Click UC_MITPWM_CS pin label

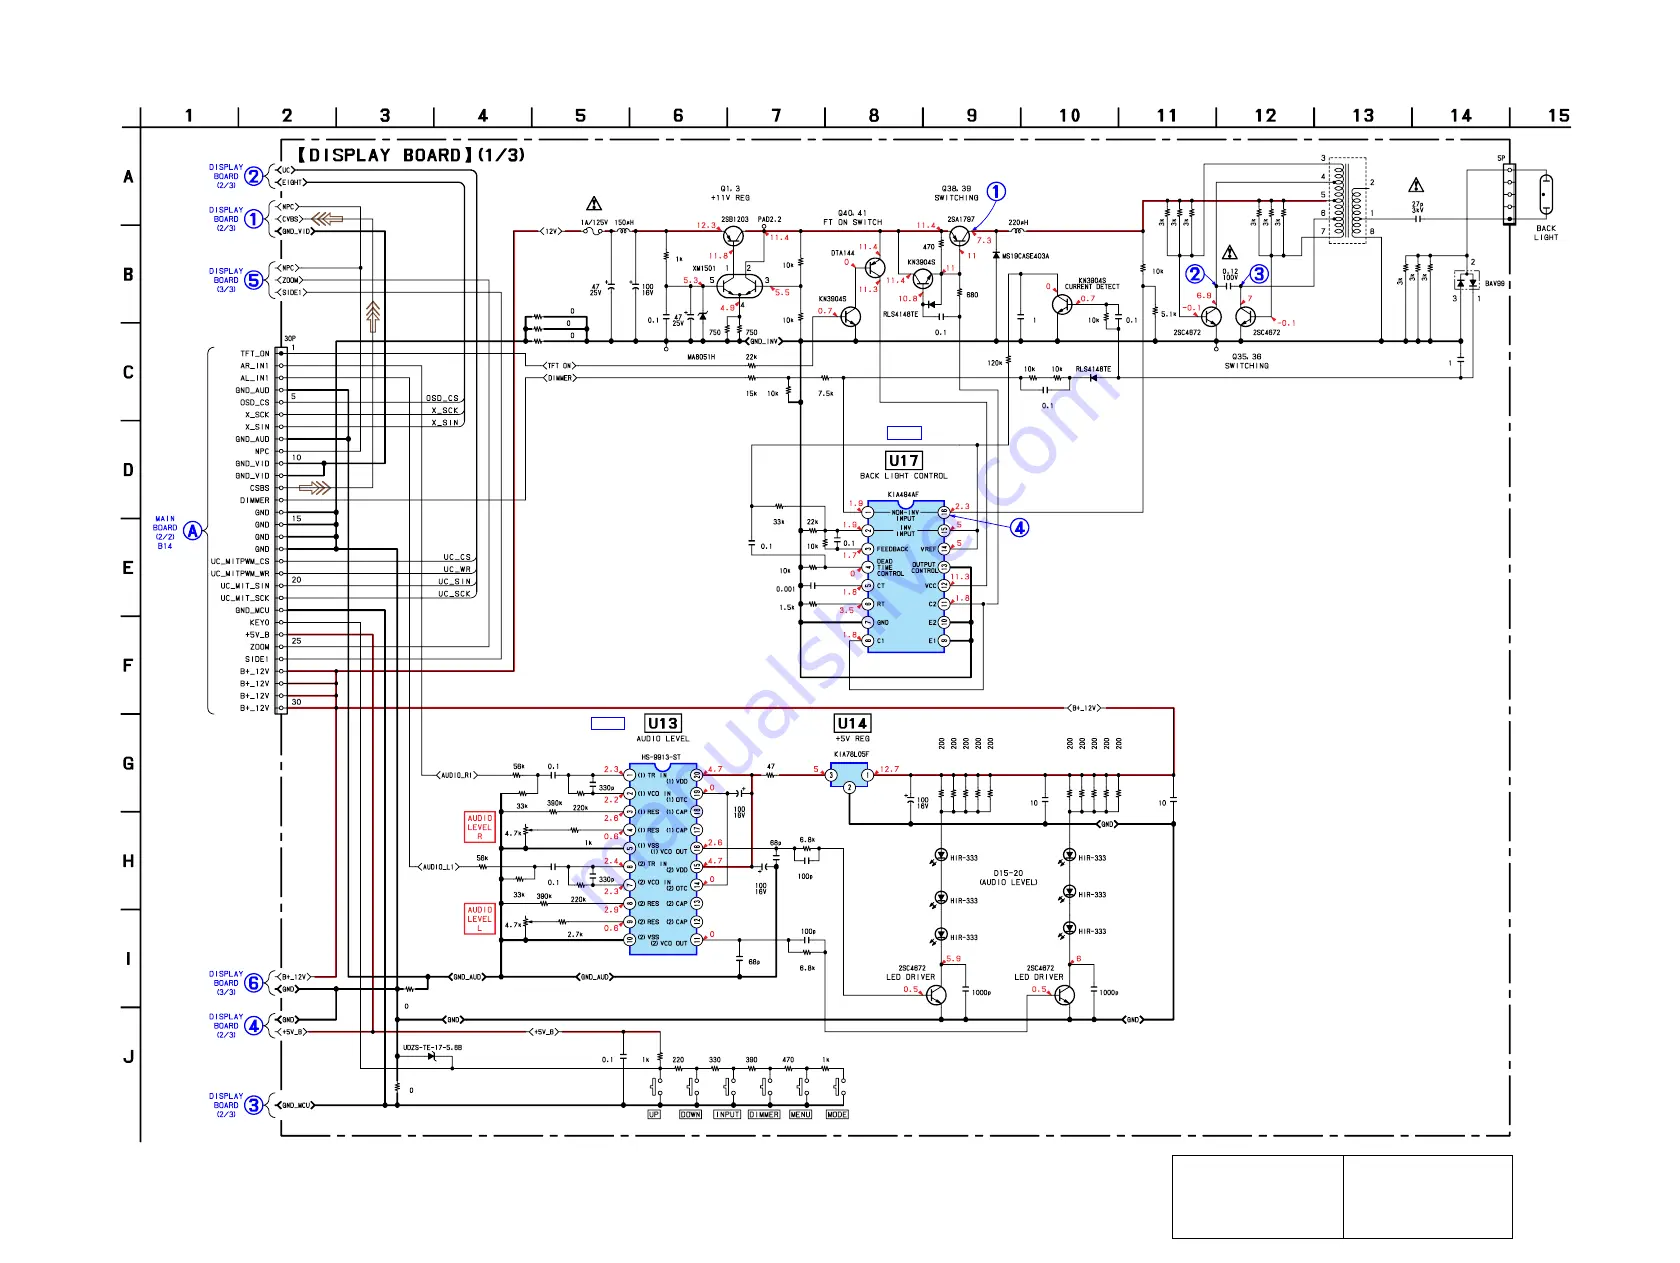point(240,561)
